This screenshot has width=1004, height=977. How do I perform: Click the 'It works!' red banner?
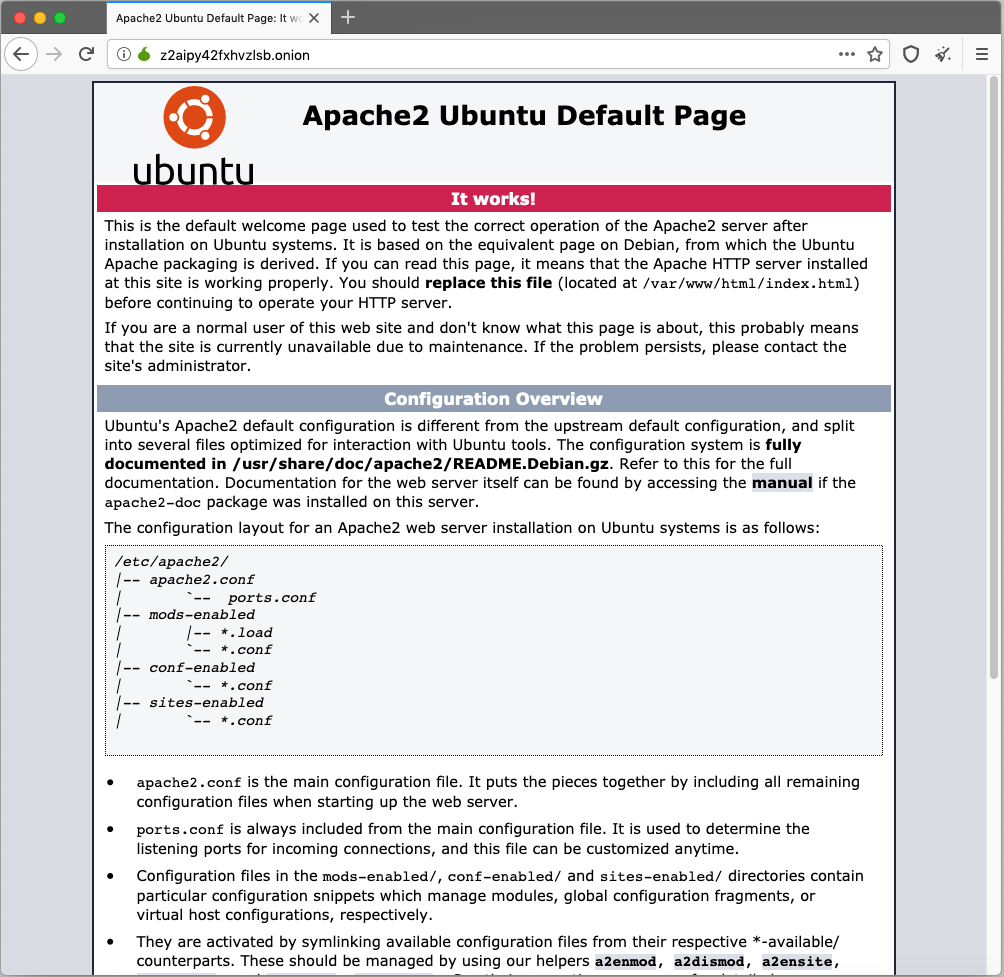(493, 199)
